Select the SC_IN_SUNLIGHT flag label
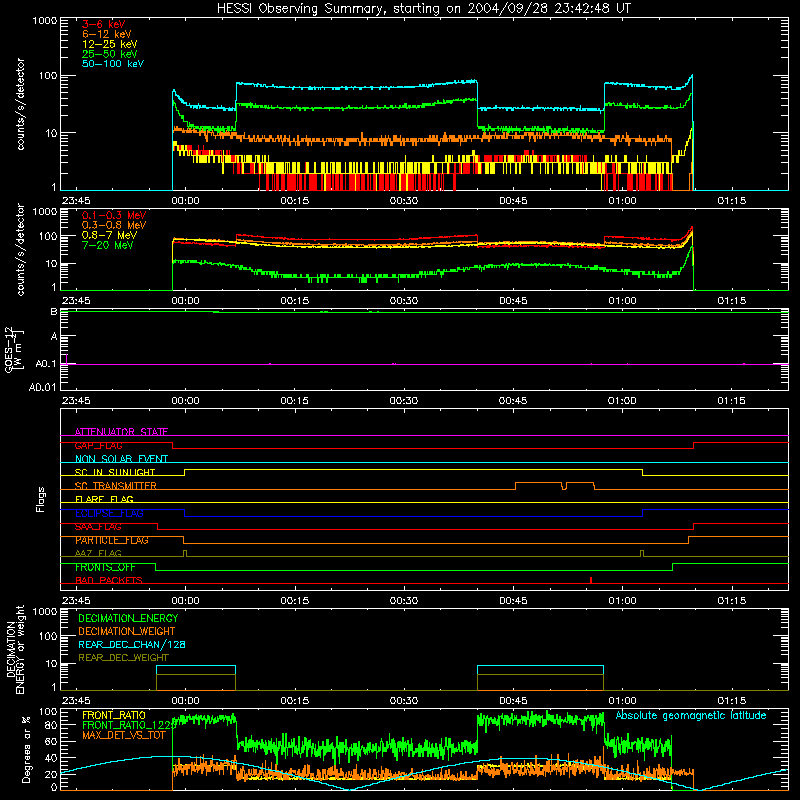 pyautogui.click(x=115, y=472)
